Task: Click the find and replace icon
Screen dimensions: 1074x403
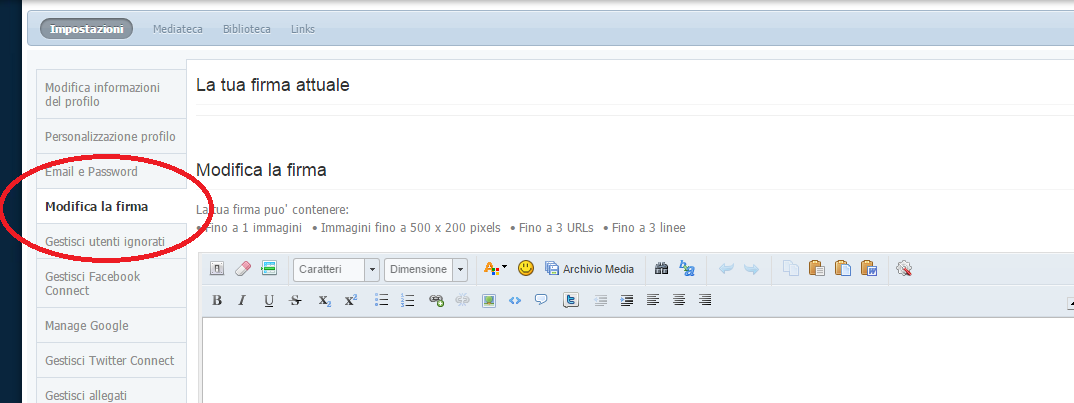Action: coord(686,269)
